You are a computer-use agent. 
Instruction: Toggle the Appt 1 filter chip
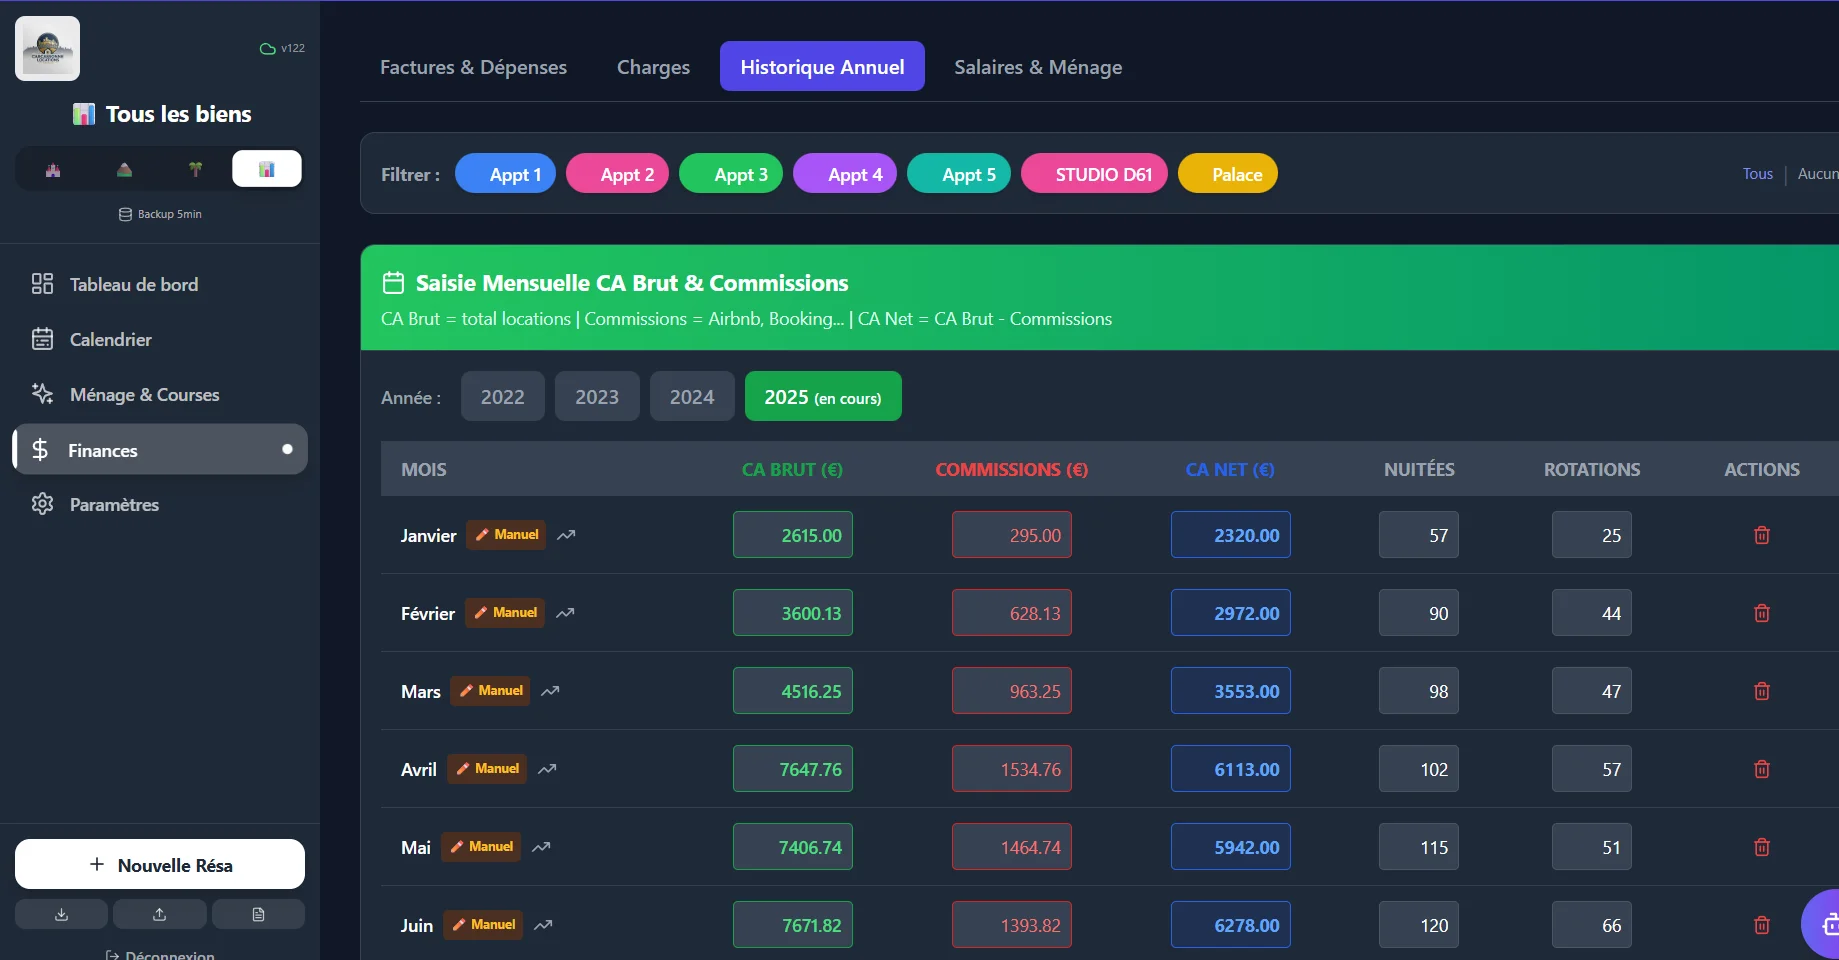coord(505,174)
